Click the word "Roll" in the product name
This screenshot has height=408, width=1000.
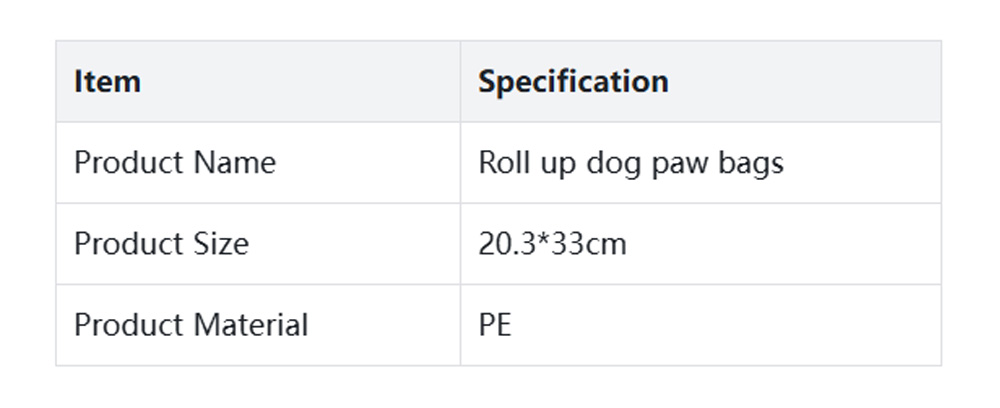pyautogui.click(x=501, y=162)
